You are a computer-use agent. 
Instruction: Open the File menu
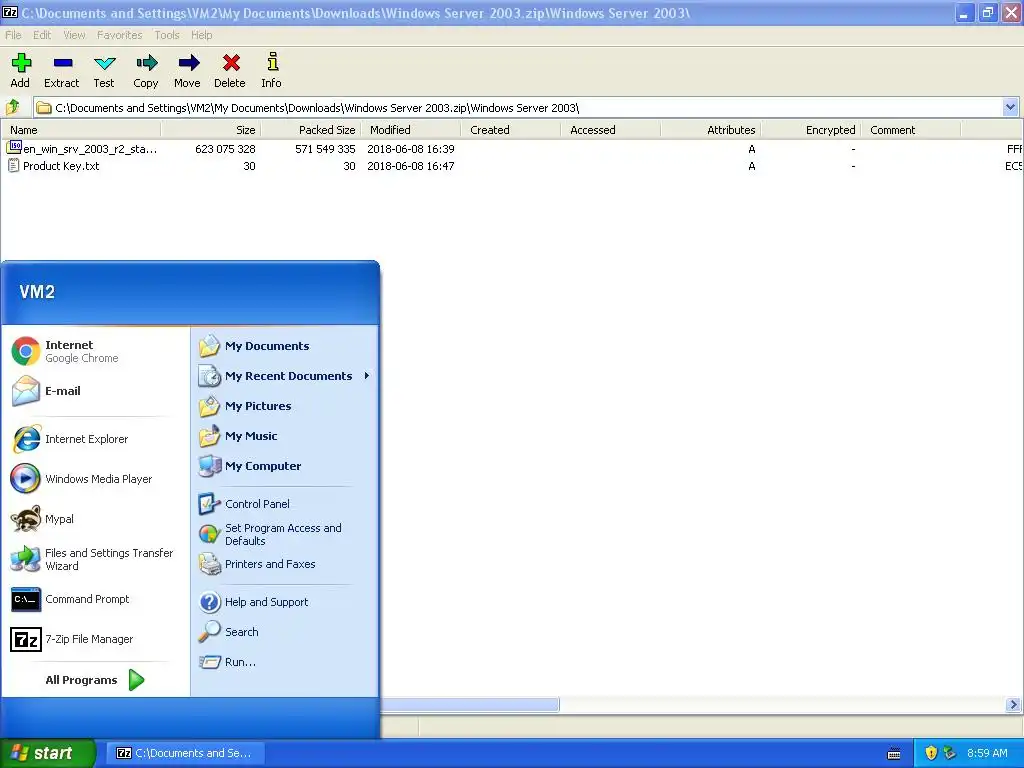tap(13, 35)
